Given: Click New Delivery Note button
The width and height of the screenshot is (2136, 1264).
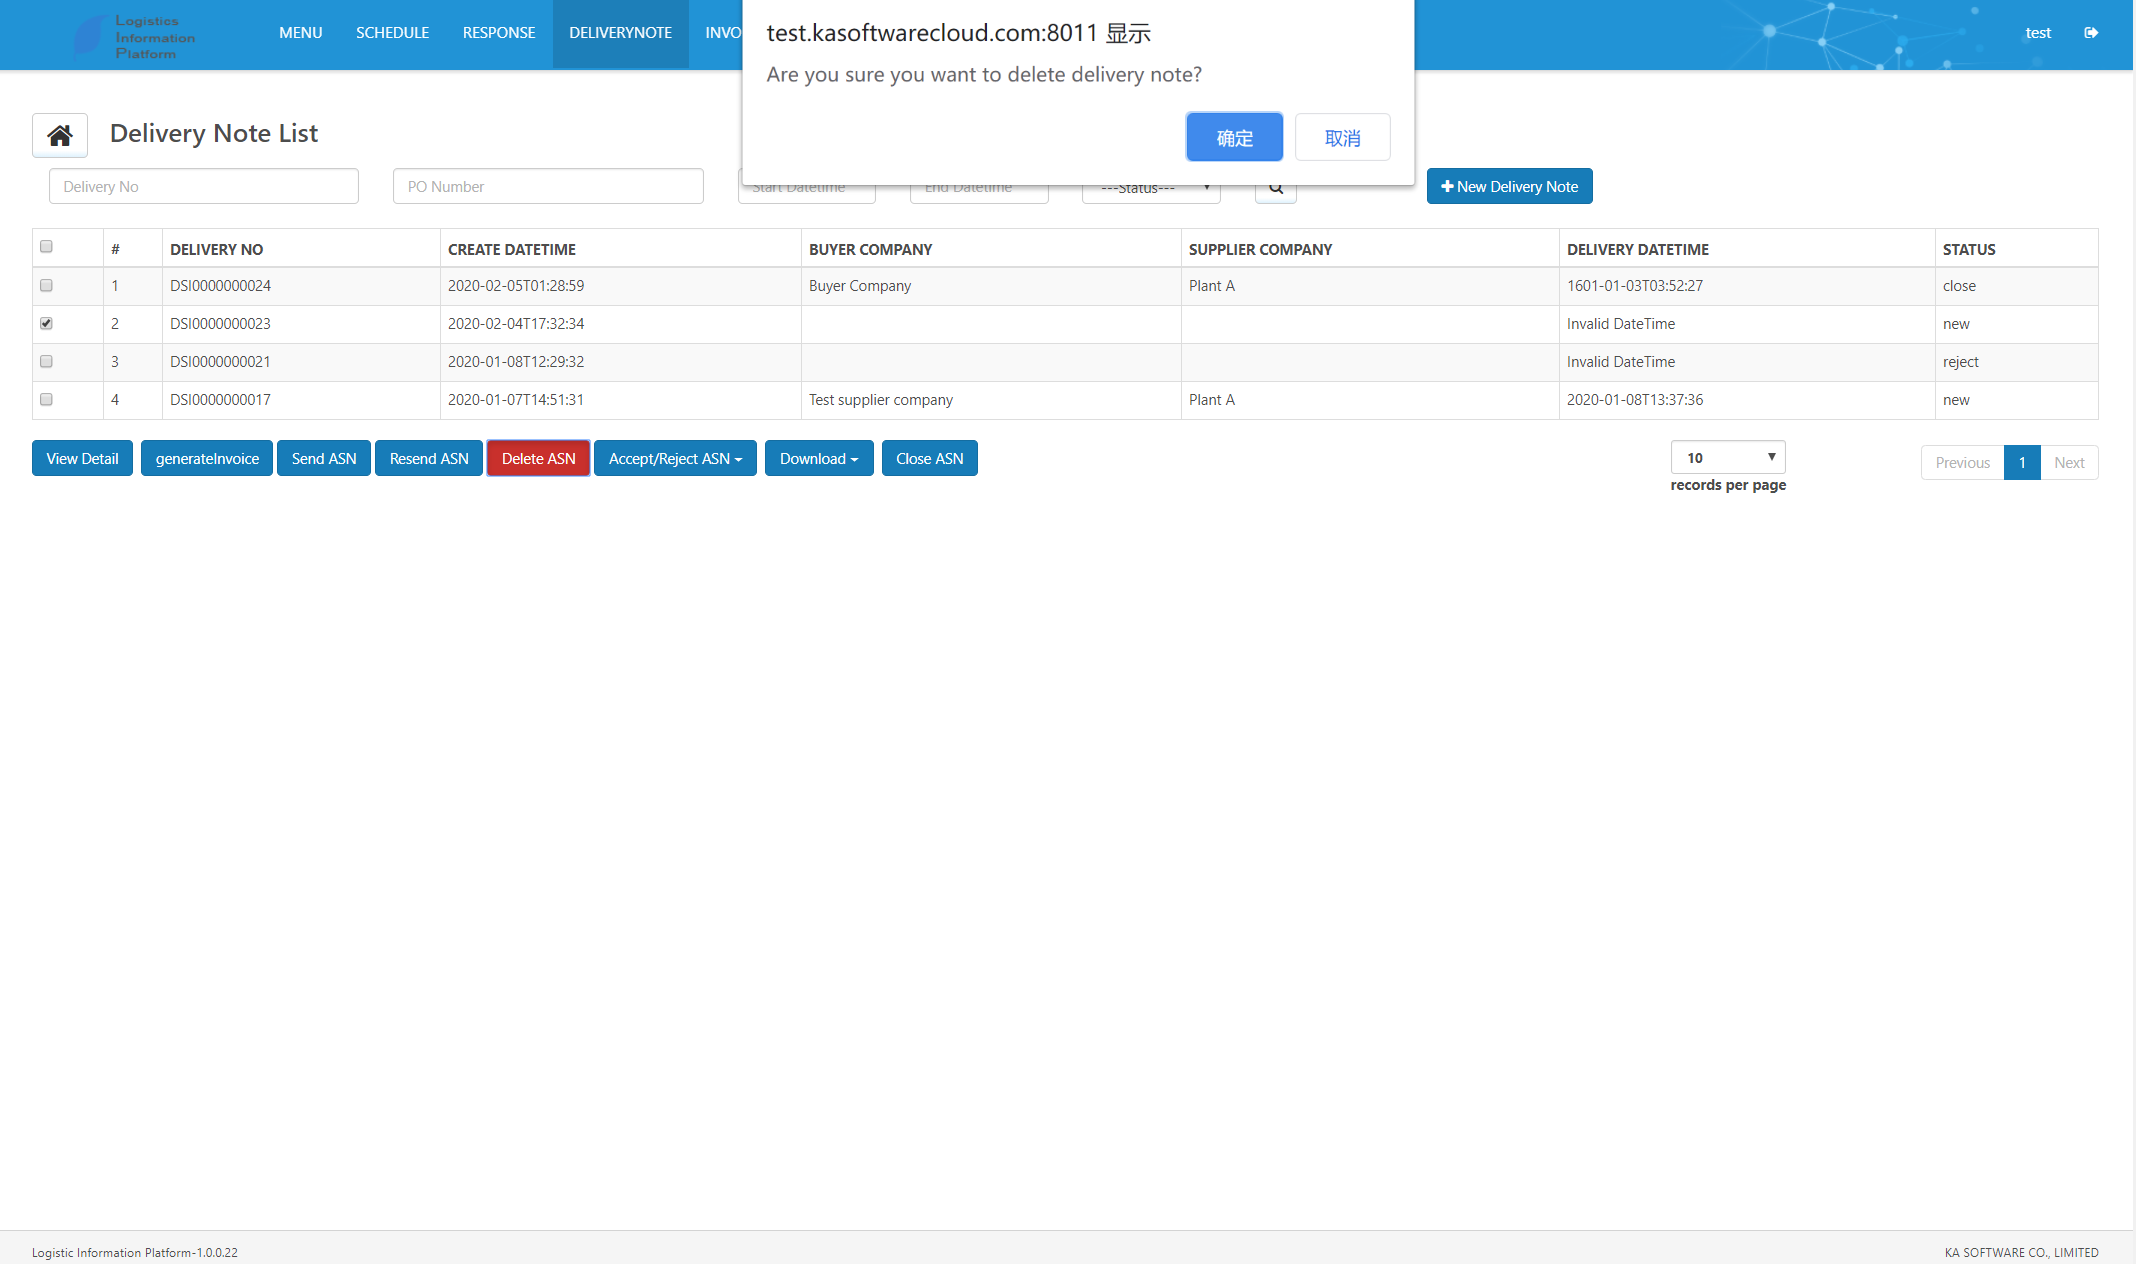Looking at the screenshot, I should click(x=1509, y=186).
